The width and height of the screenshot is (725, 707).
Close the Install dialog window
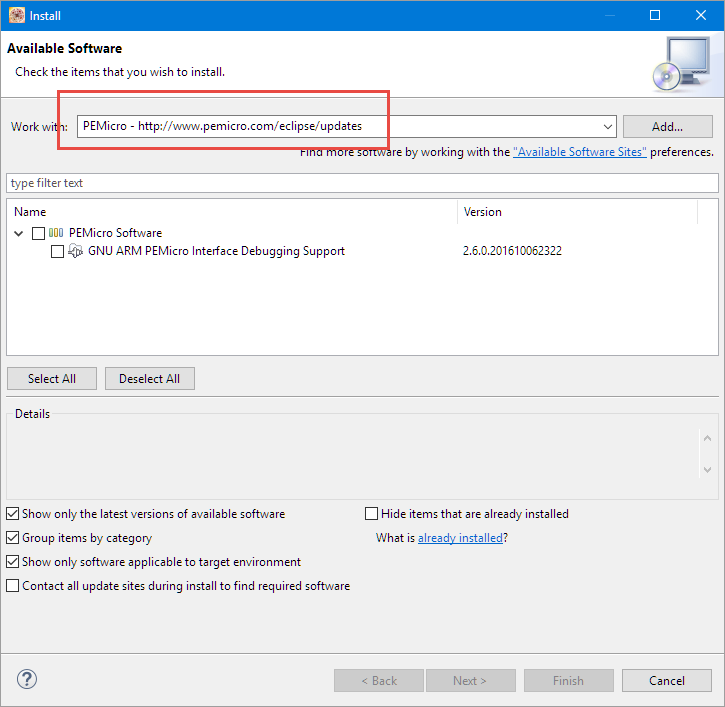click(701, 15)
